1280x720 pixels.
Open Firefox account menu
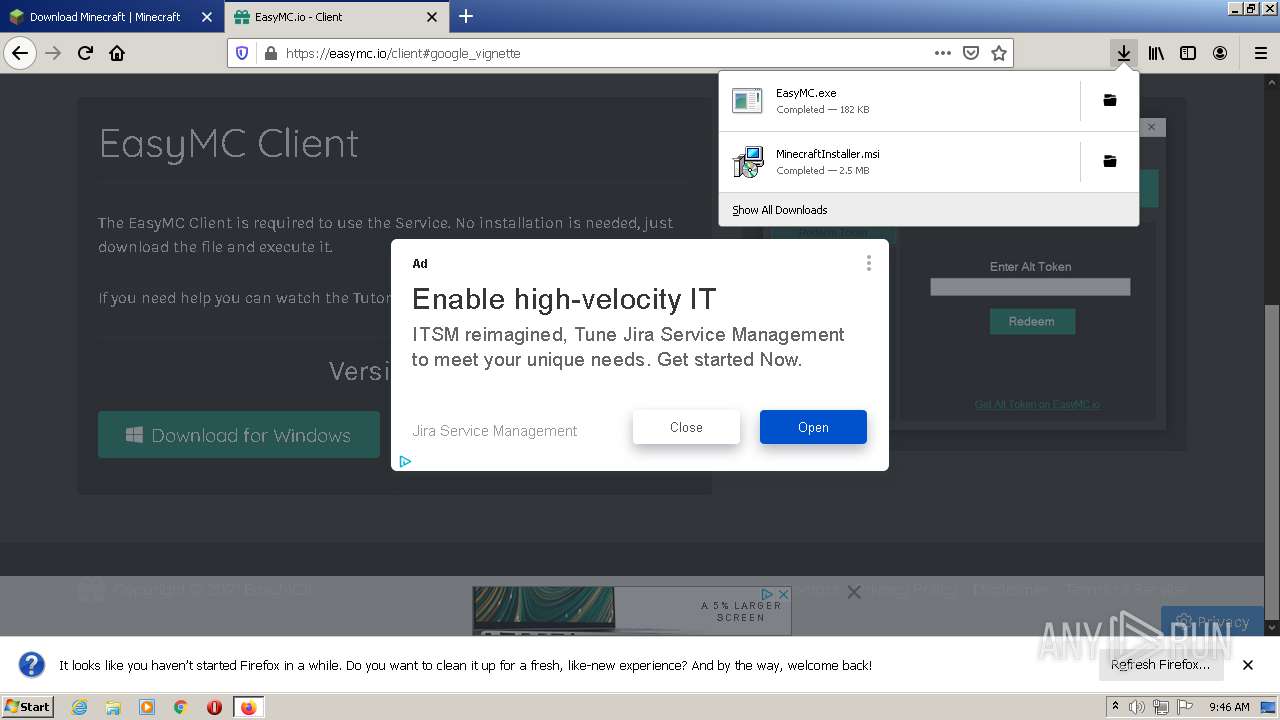tap(1220, 53)
